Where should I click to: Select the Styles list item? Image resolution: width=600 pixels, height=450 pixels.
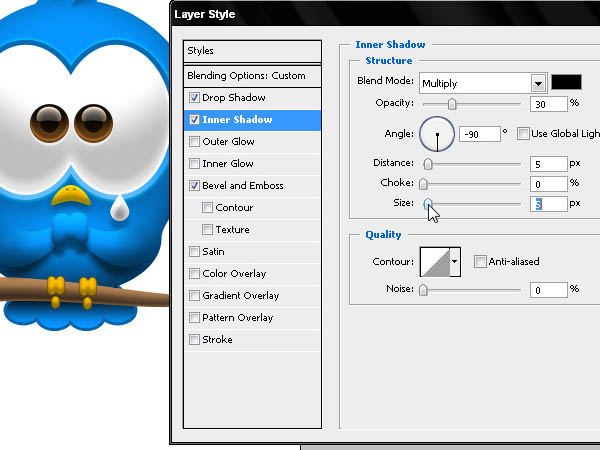coord(252,51)
